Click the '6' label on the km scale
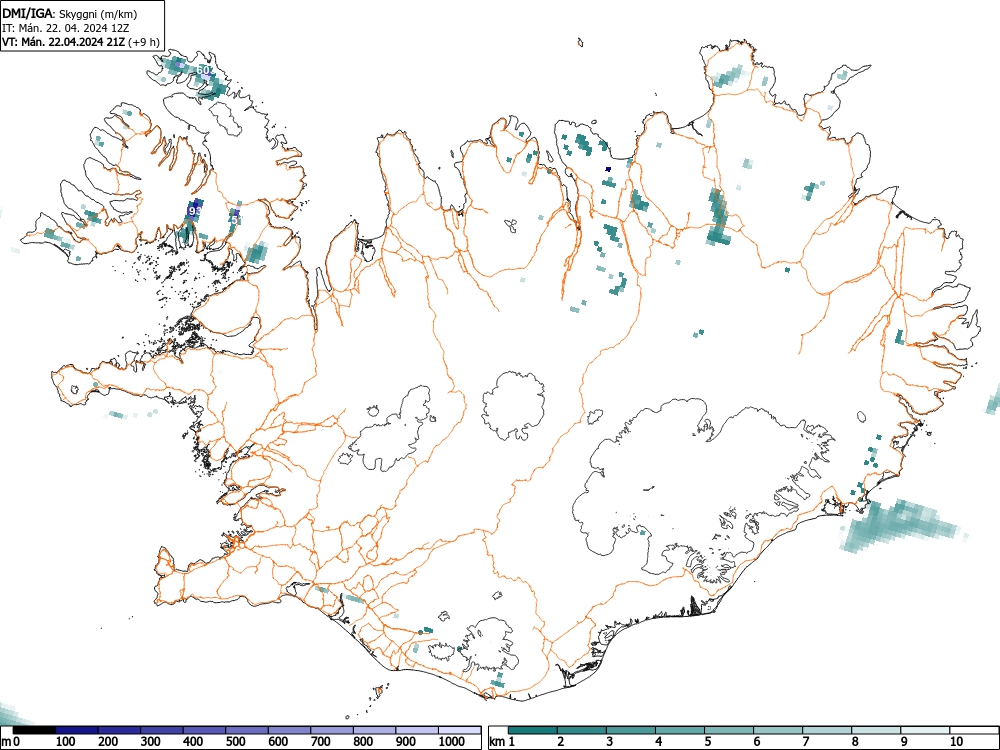This screenshot has width=1000, height=750. [x=756, y=741]
